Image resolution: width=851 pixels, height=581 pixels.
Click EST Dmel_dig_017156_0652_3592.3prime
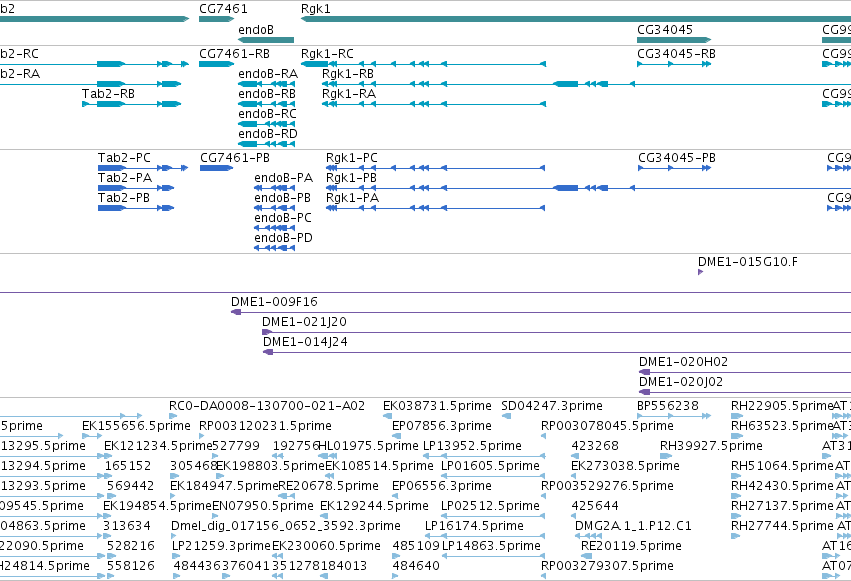(x=285, y=527)
